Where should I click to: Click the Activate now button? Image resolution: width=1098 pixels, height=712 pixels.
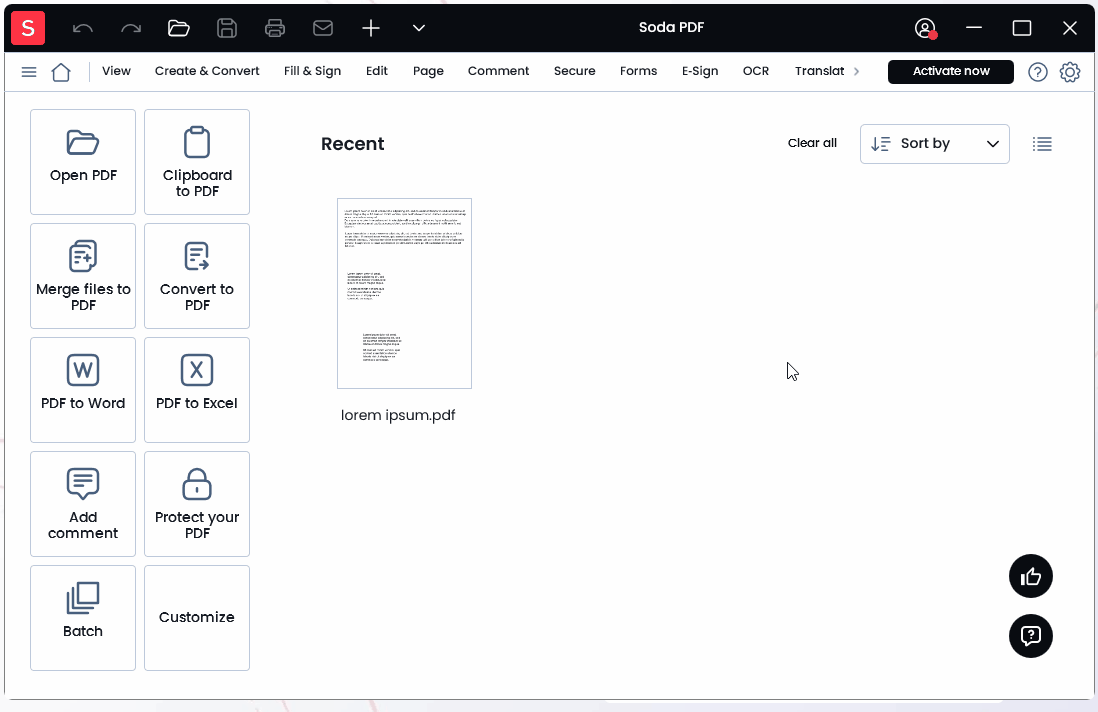click(x=951, y=71)
